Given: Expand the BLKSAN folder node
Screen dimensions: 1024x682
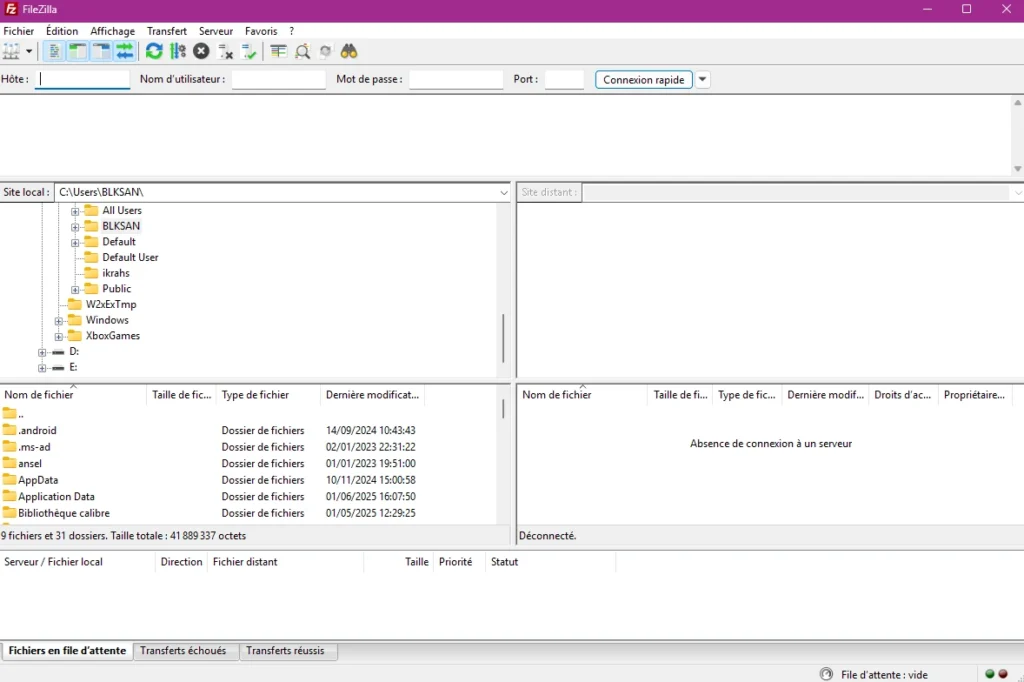Looking at the screenshot, I should coord(75,227).
